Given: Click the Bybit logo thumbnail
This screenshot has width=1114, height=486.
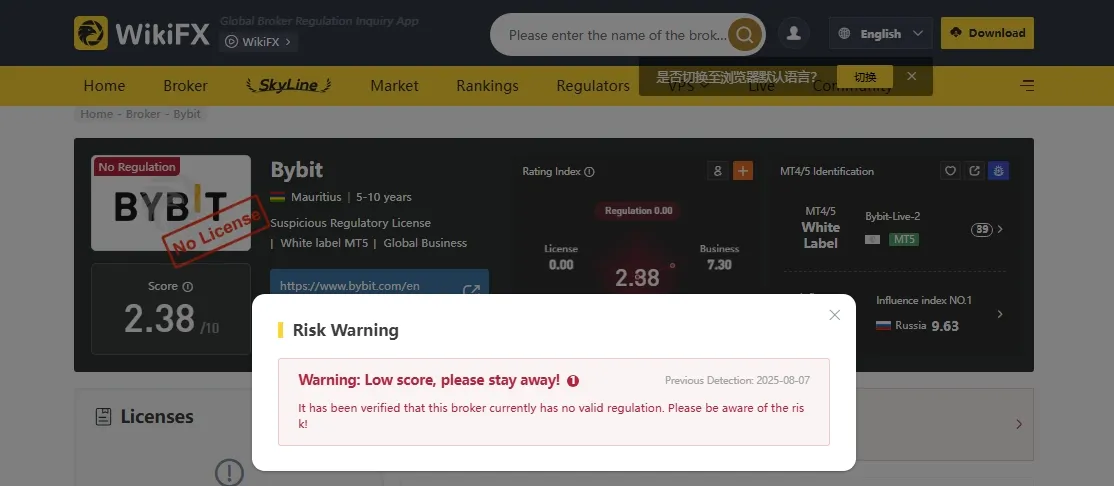Looking at the screenshot, I should [171, 203].
